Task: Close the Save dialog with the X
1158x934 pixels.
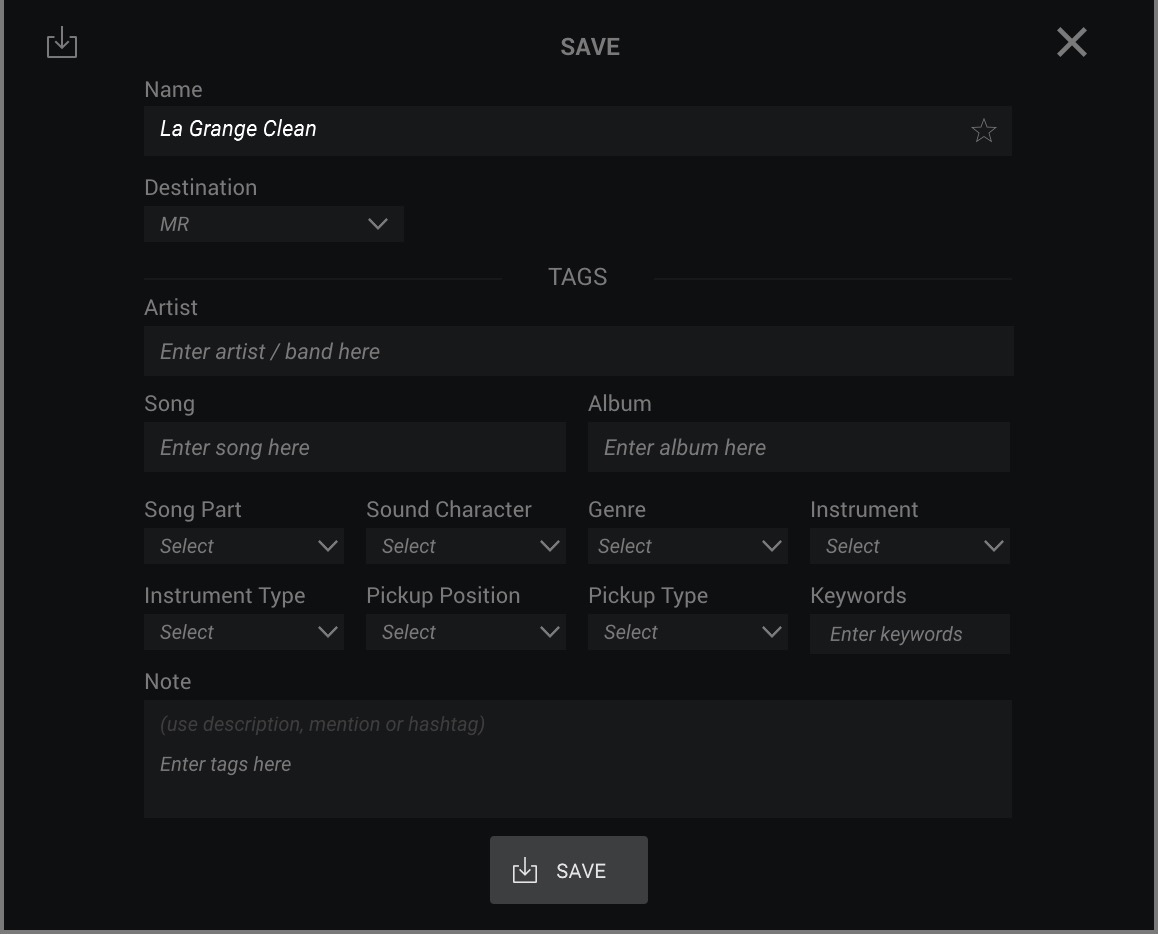Action: pos(1072,42)
